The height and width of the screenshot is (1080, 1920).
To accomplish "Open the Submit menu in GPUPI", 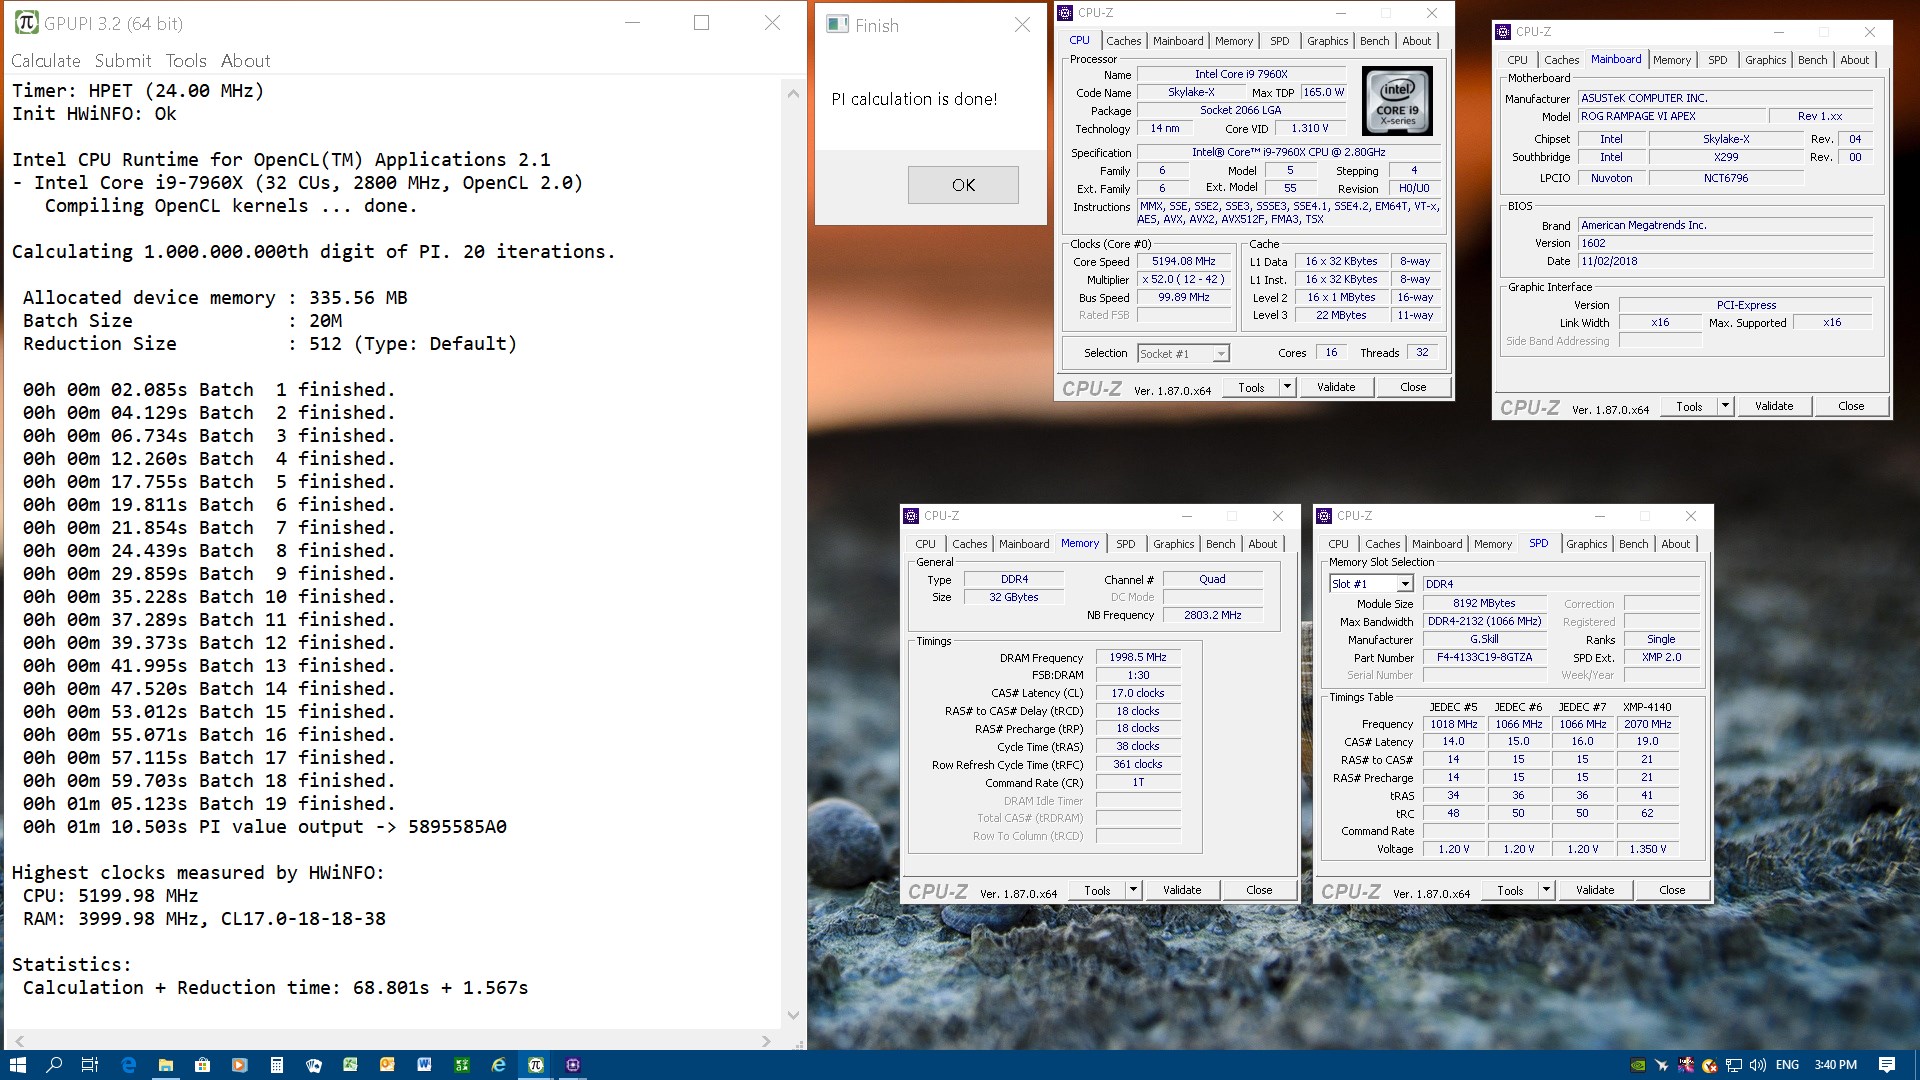I will tap(123, 61).
